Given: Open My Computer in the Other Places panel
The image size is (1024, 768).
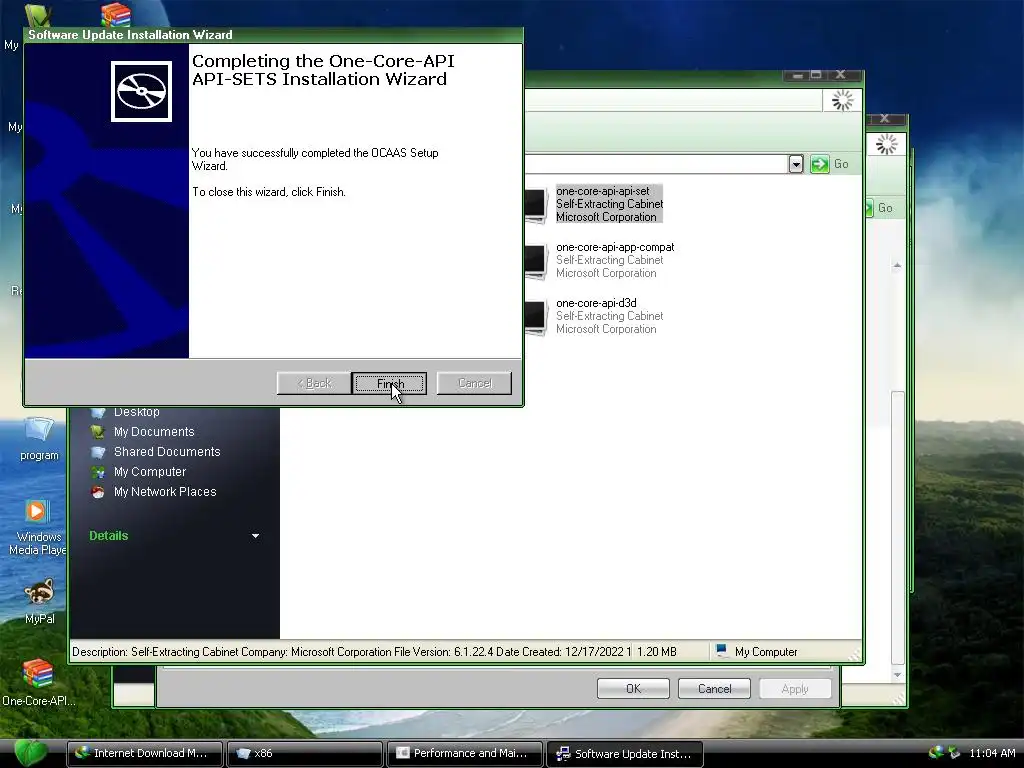Looking at the screenshot, I should (x=150, y=472).
